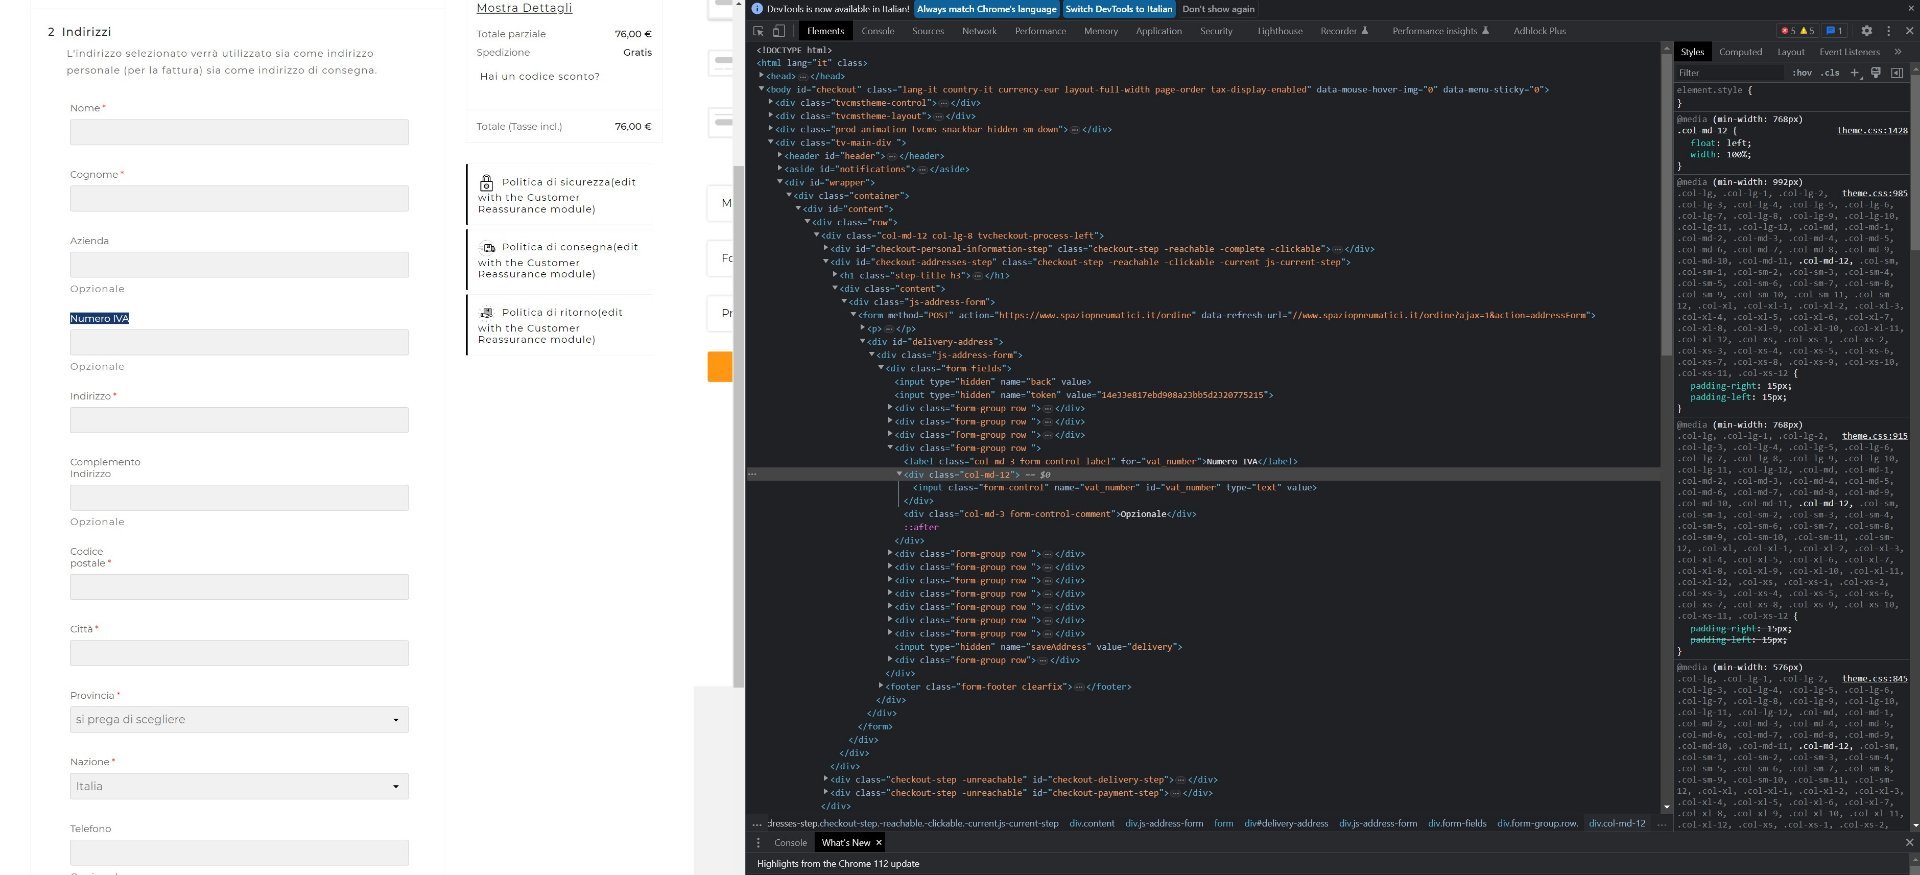Expand the checkout-delivery-step div node
Screen dimensions: 1920x875
(826, 780)
